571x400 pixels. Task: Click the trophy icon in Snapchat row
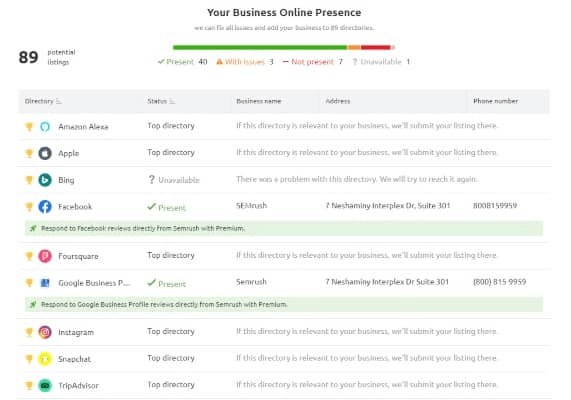pyautogui.click(x=29, y=359)
